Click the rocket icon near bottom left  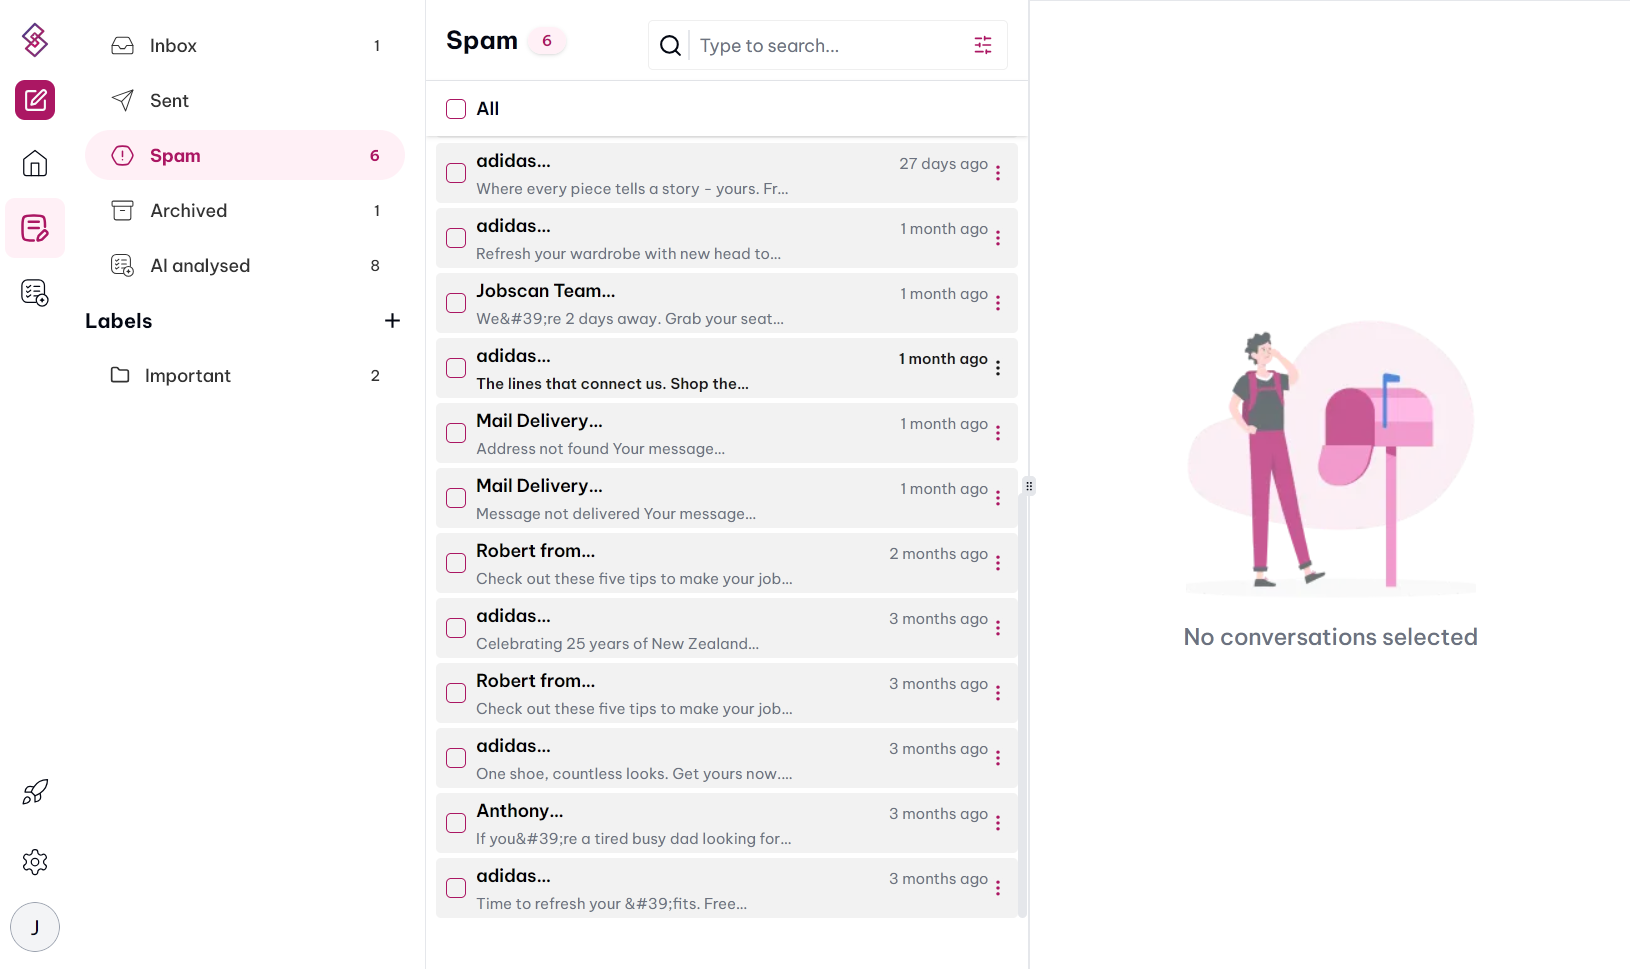click(34, 792)
